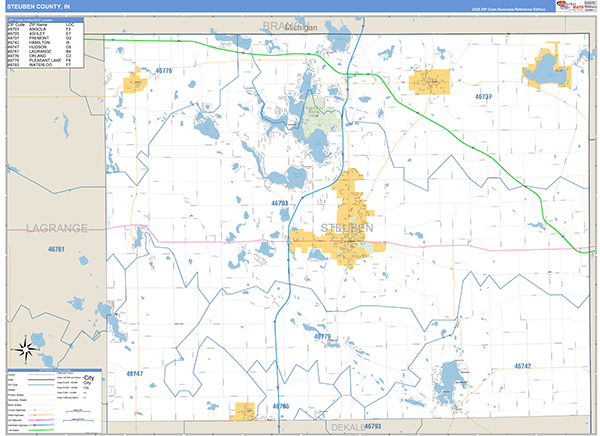Click the compass rose icon

point(26,349)
